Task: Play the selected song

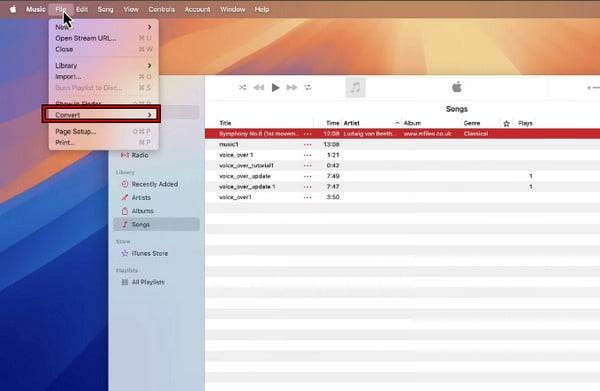Action: point(275,88)
